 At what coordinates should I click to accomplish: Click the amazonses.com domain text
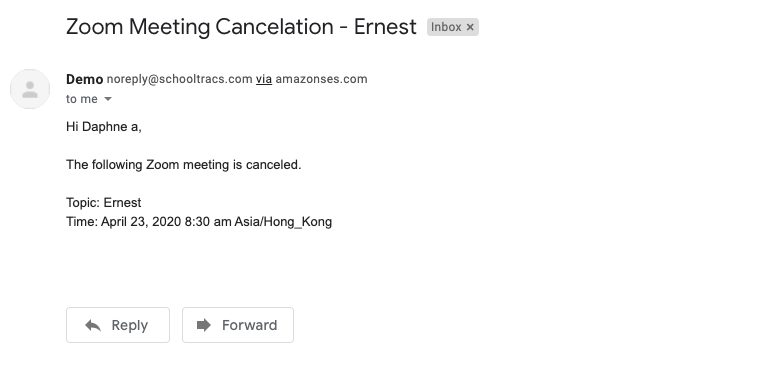coord(321,79)
